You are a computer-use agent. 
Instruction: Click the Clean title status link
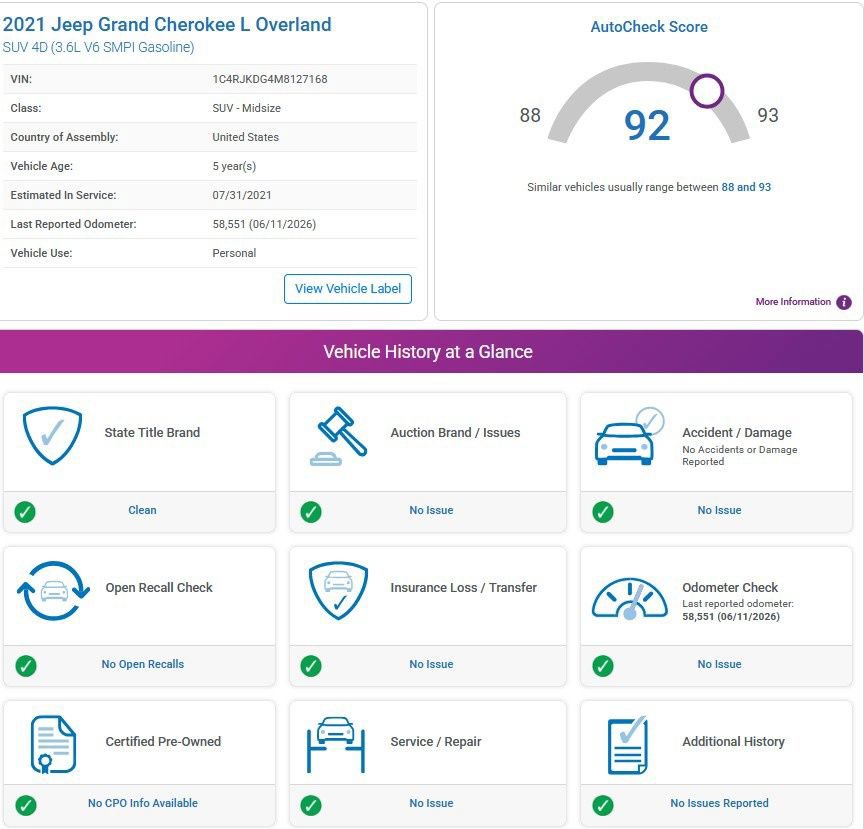tap(142, 510)
